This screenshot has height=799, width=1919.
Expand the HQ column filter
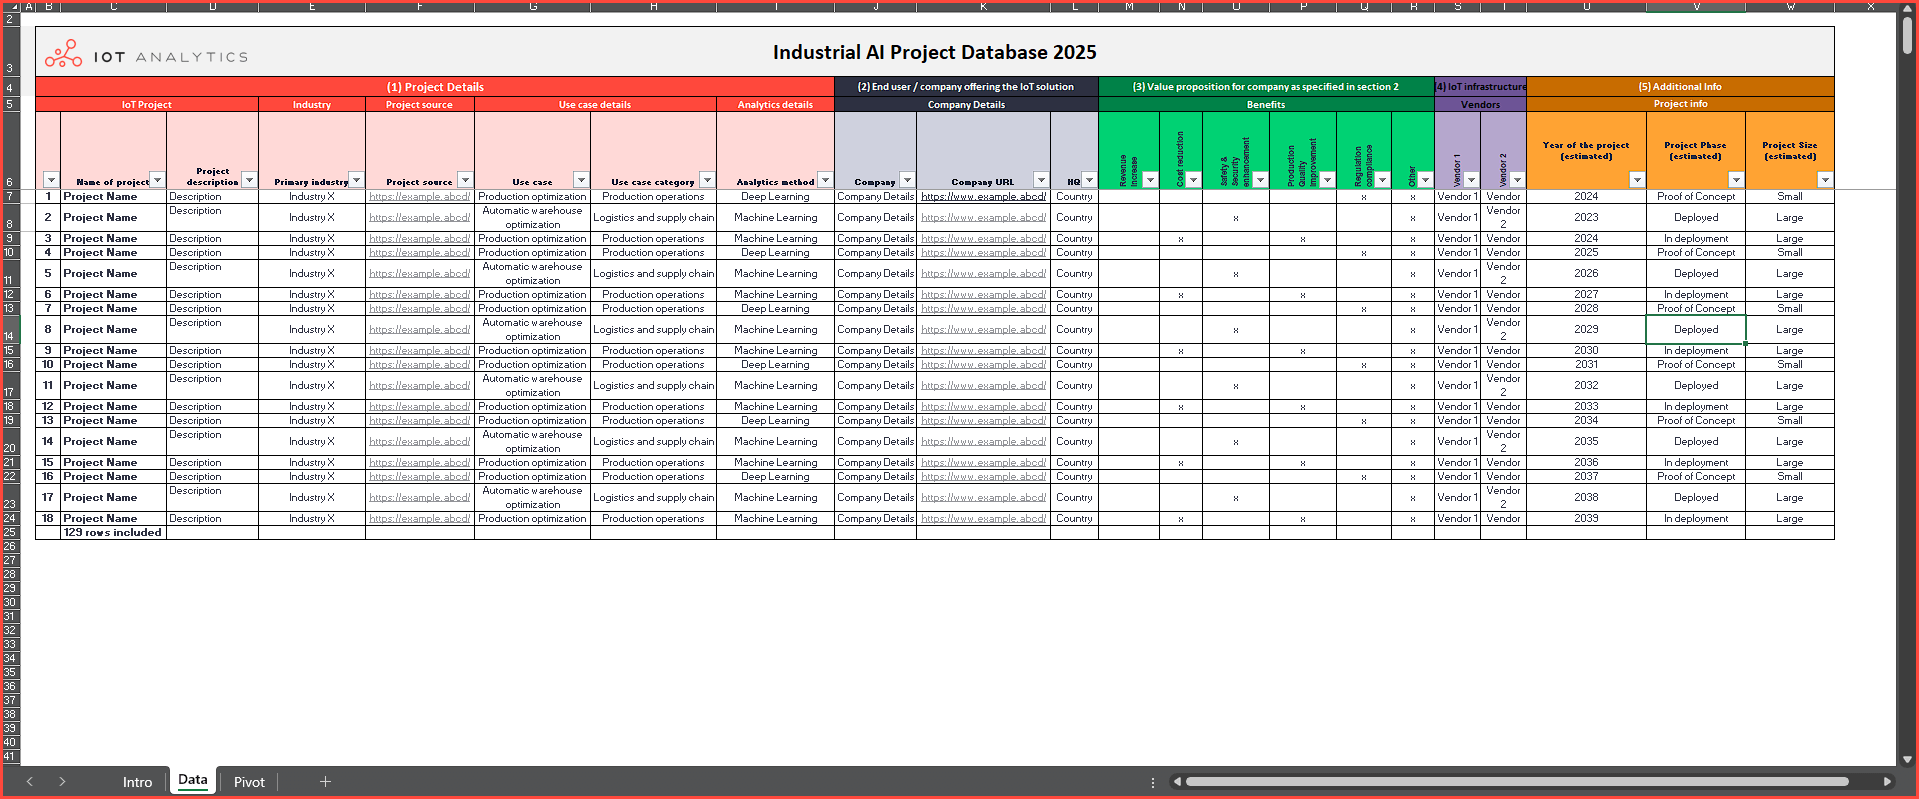pos(1089,180)
